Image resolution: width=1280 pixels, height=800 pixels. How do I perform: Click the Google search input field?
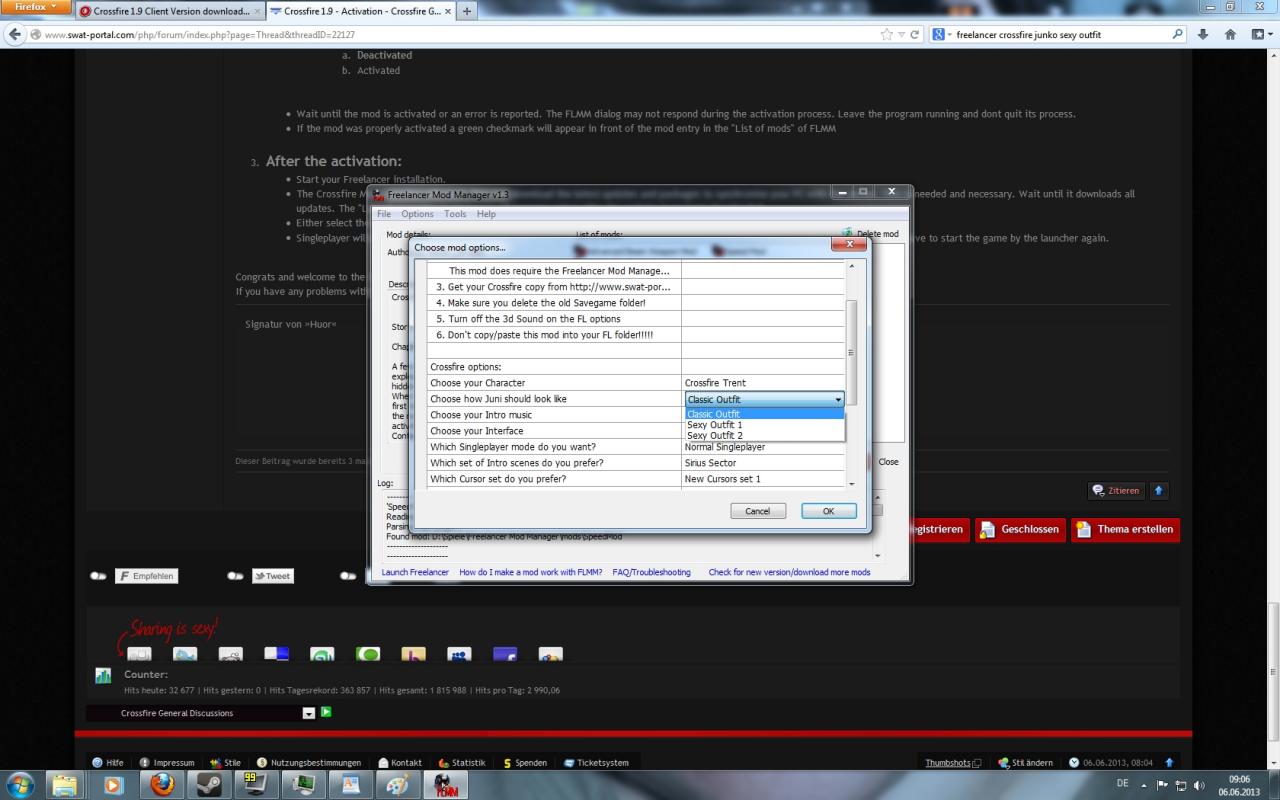[1062, 34]
